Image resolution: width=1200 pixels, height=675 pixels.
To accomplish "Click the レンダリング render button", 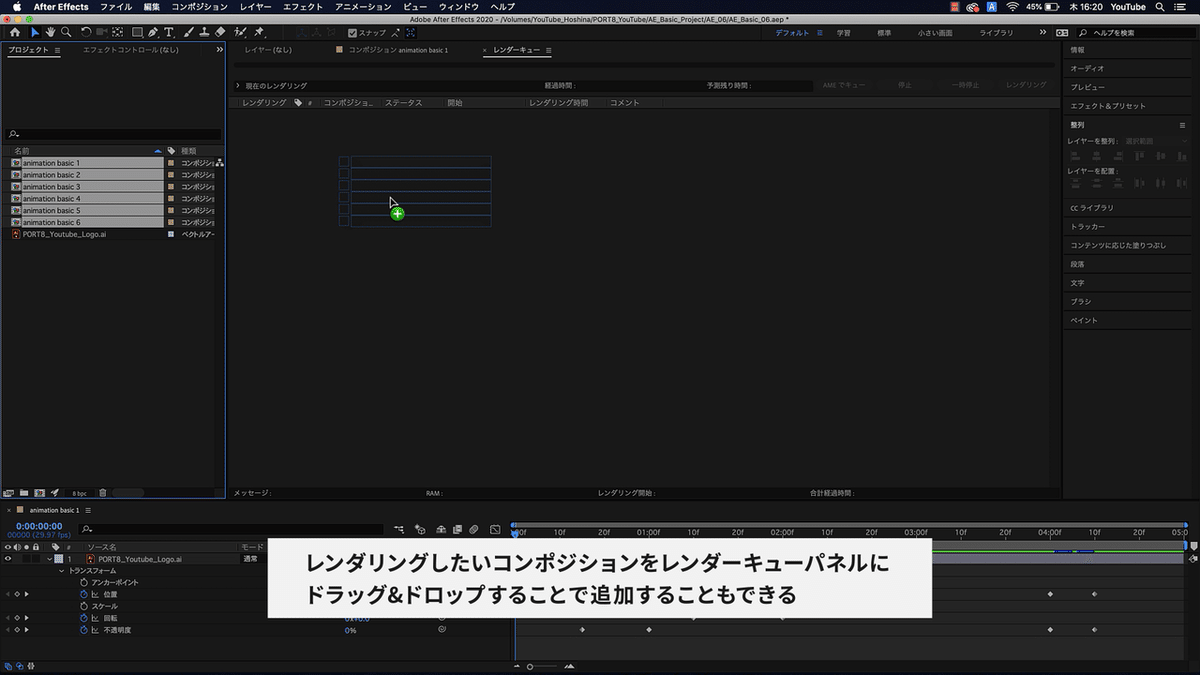I will point(1026,86).
